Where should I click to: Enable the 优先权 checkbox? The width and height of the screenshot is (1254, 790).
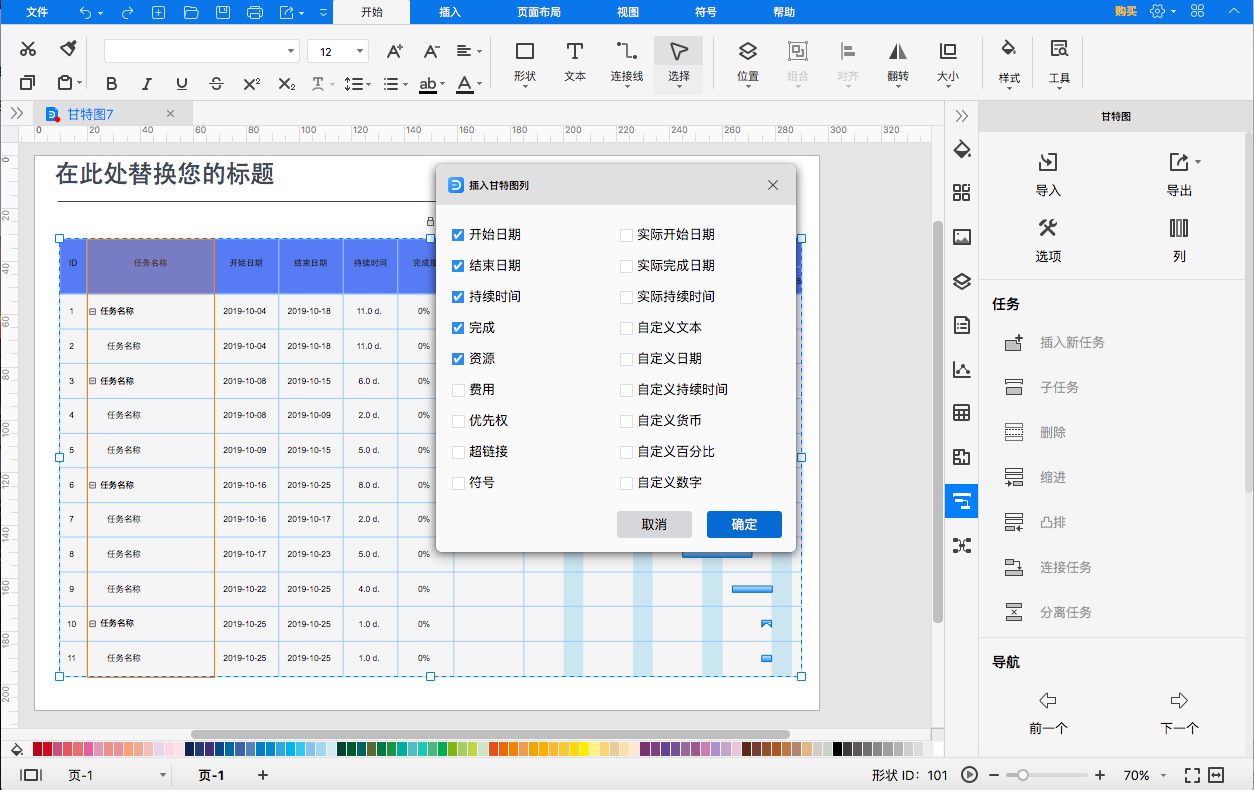tap(458, 421)
